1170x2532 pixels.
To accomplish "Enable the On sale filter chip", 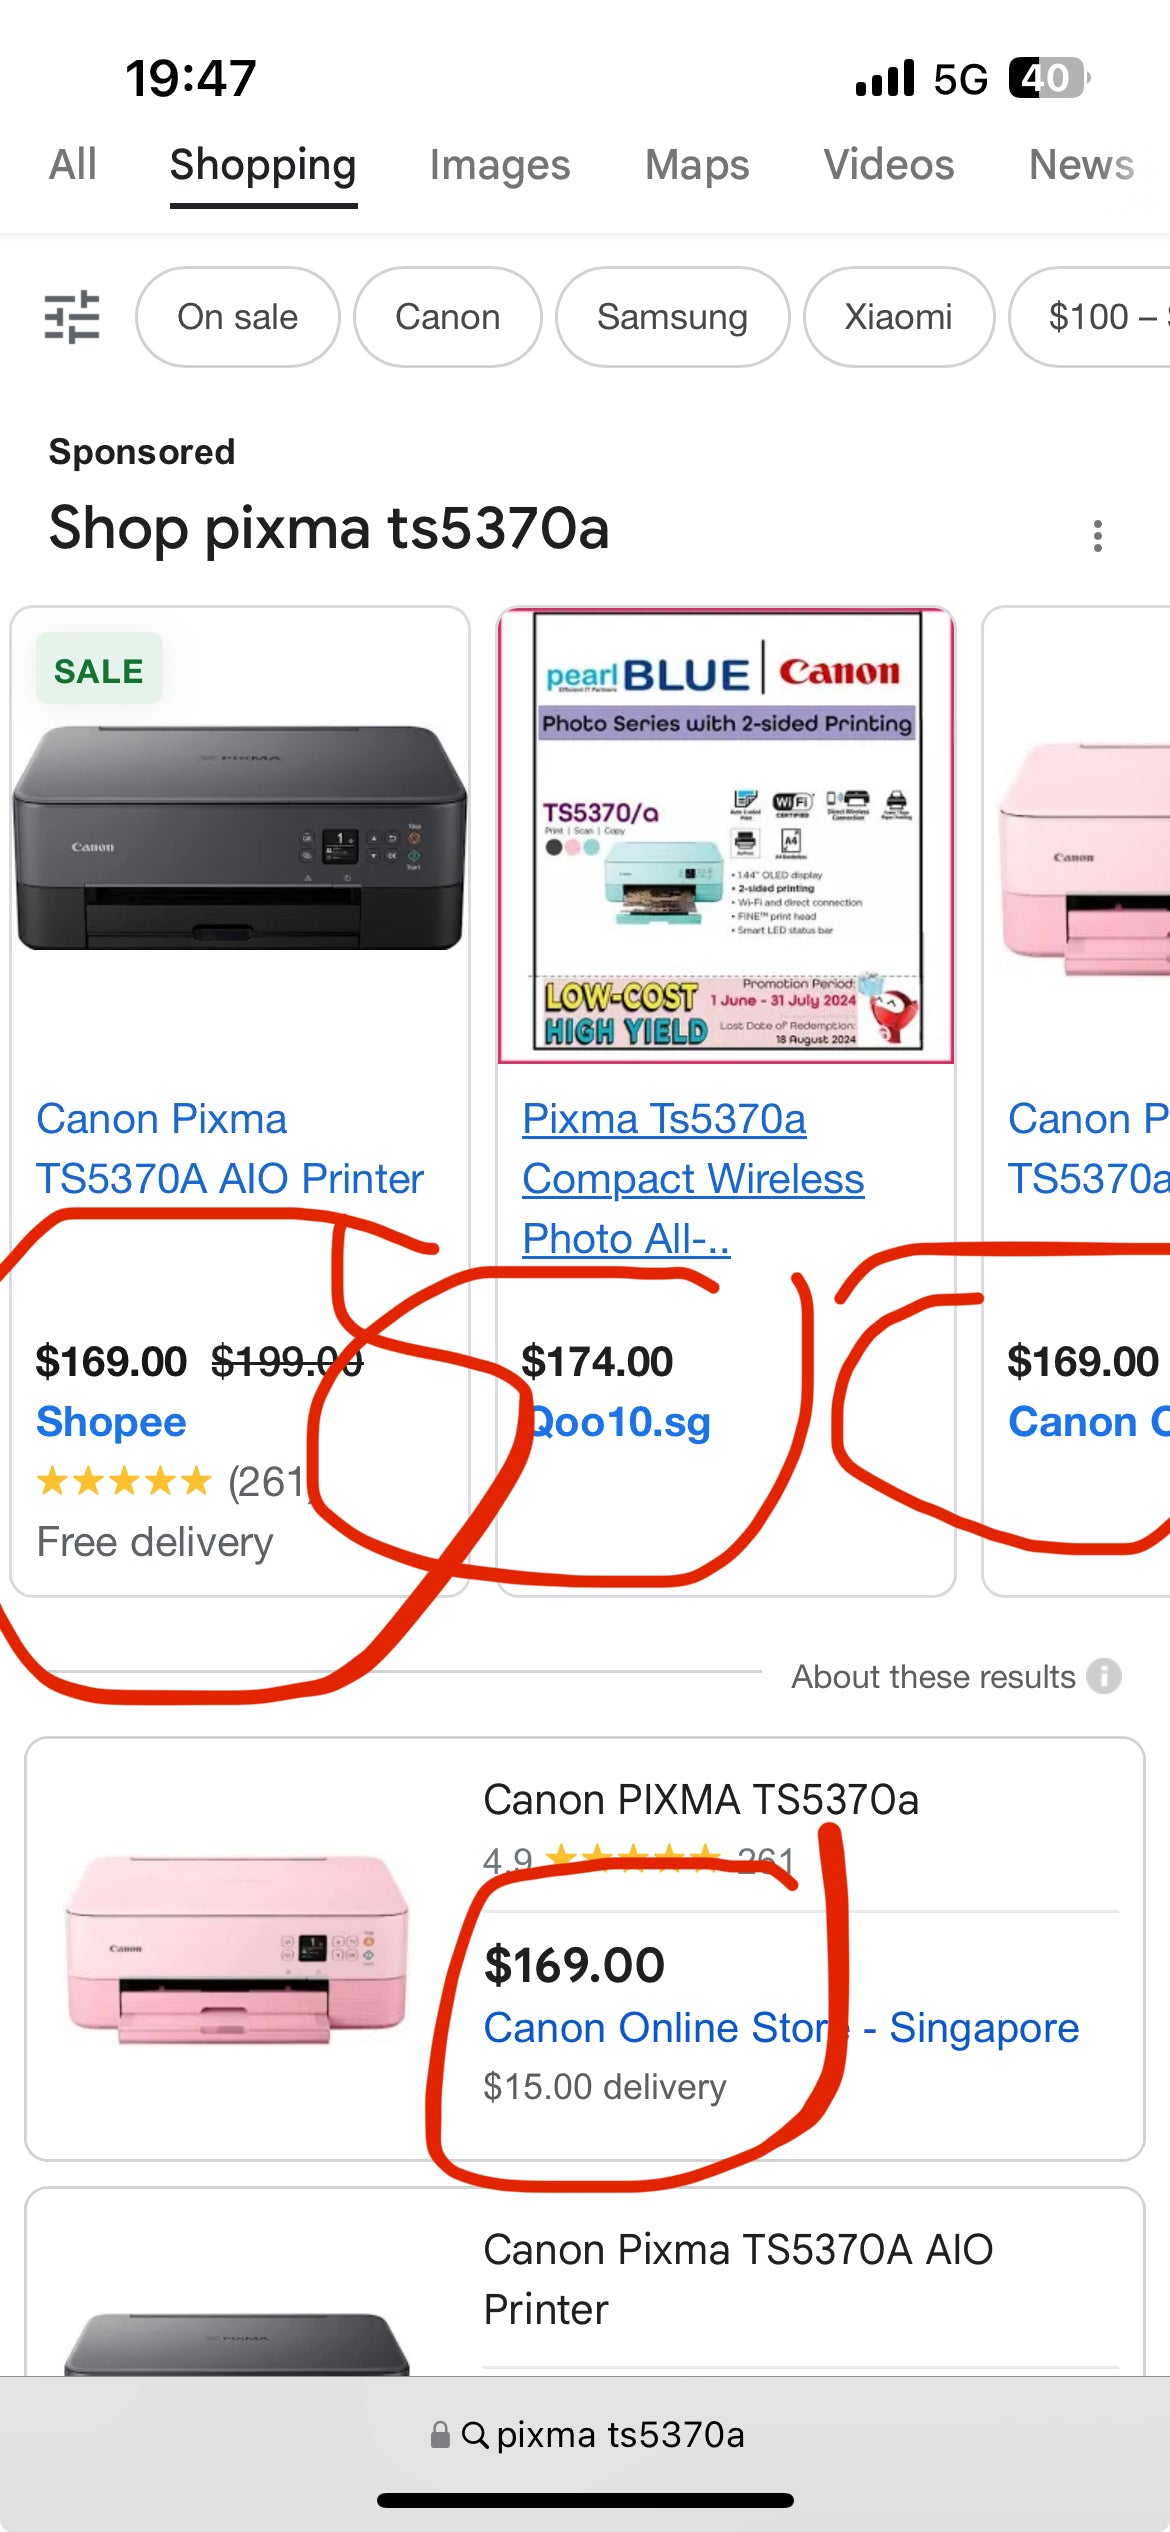I will click(x=237, y=316).
